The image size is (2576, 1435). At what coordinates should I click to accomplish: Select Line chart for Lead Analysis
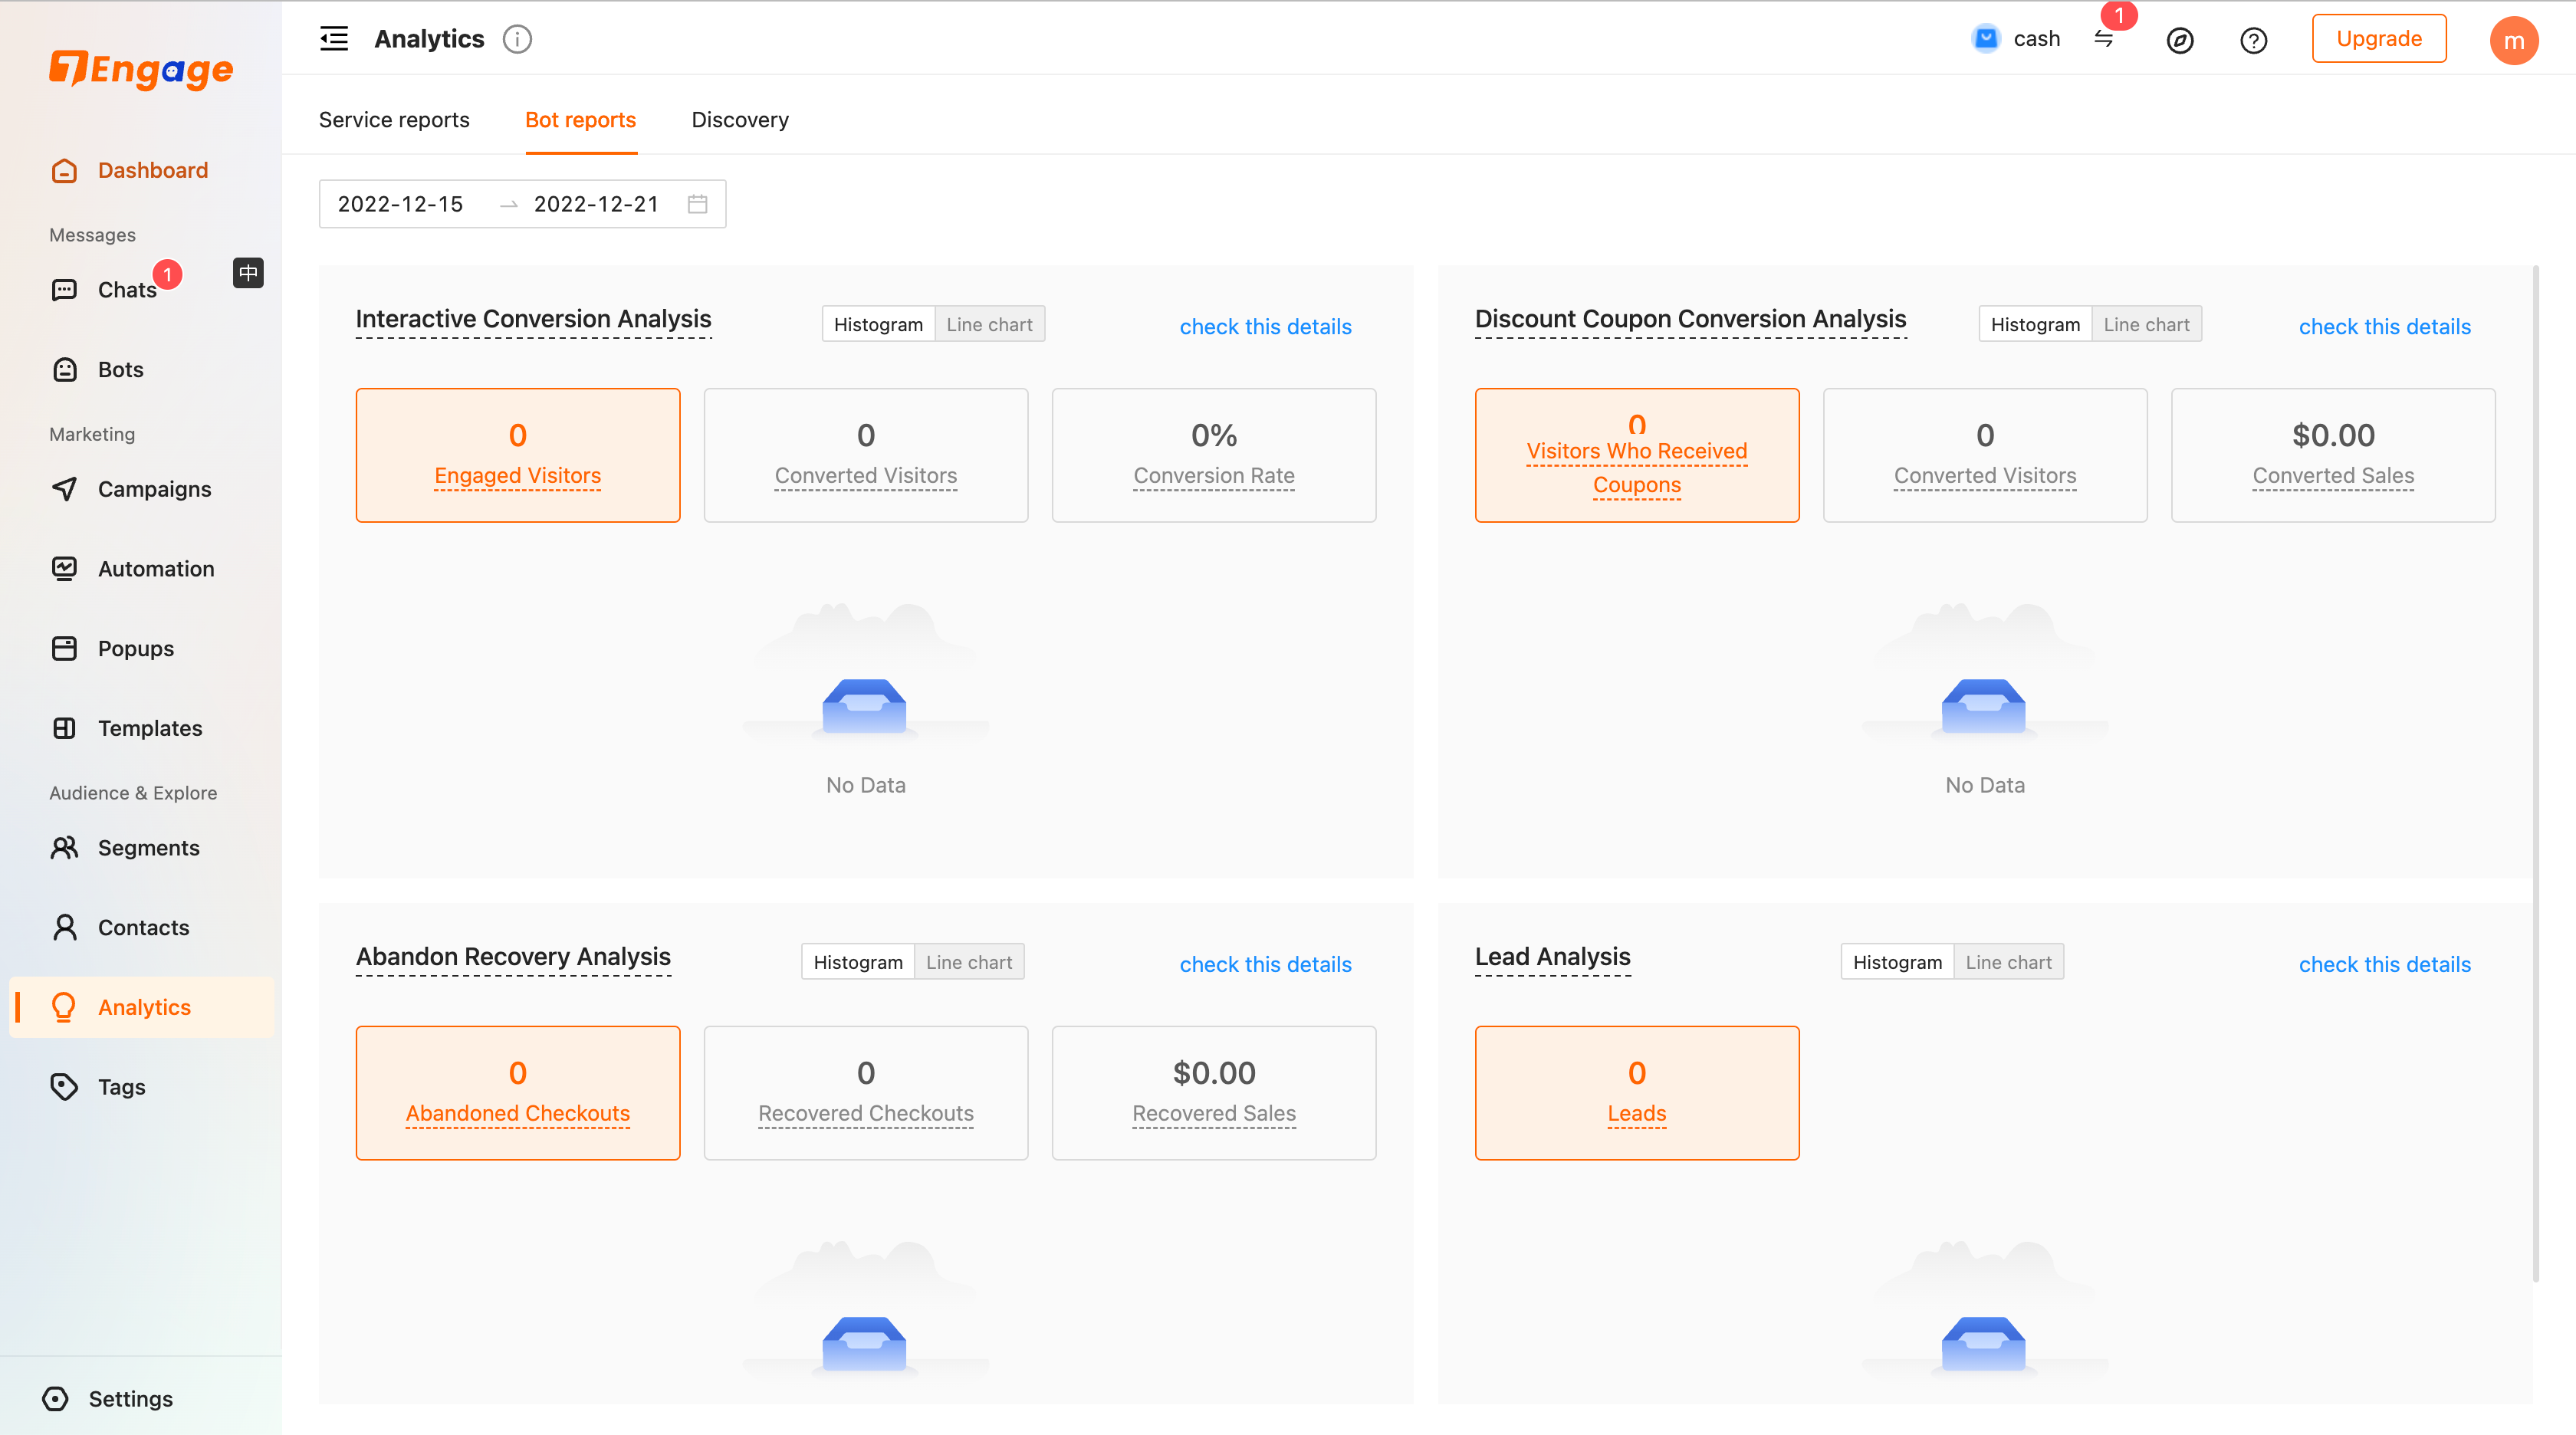coord(2008,962)
